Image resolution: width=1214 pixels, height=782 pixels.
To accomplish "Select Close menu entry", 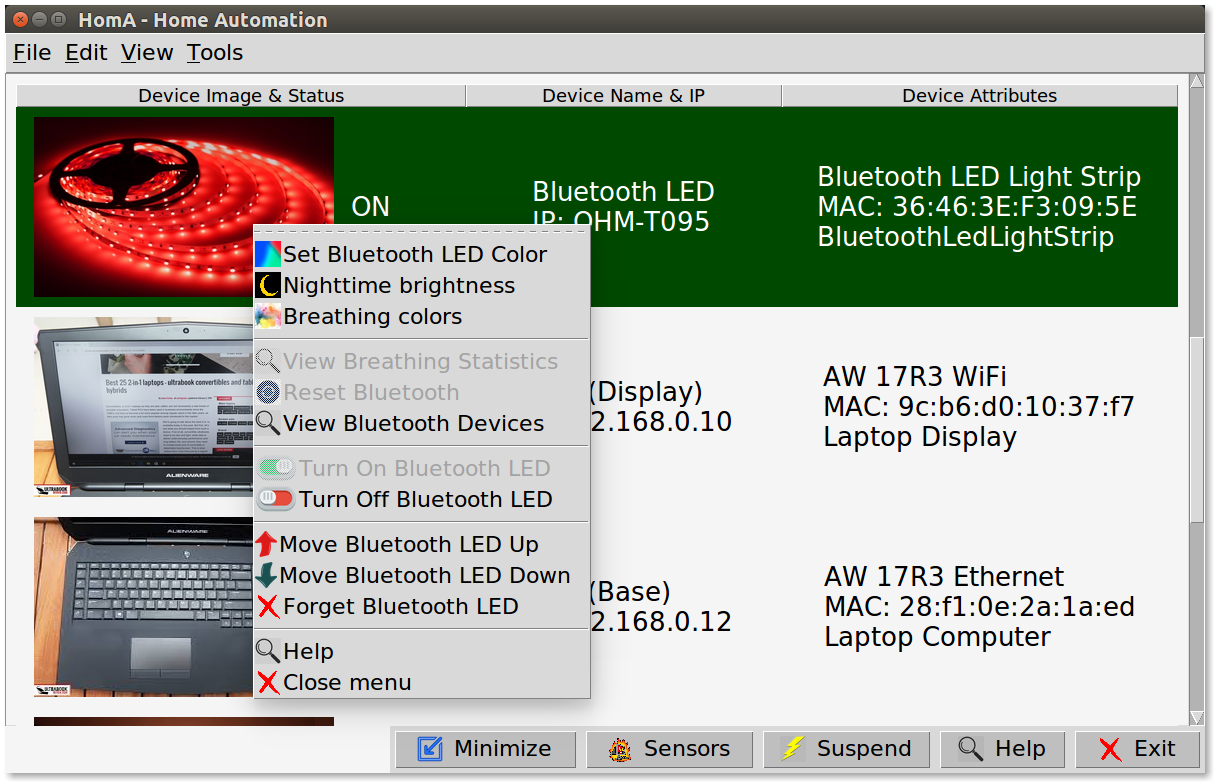I will point(421,683).
